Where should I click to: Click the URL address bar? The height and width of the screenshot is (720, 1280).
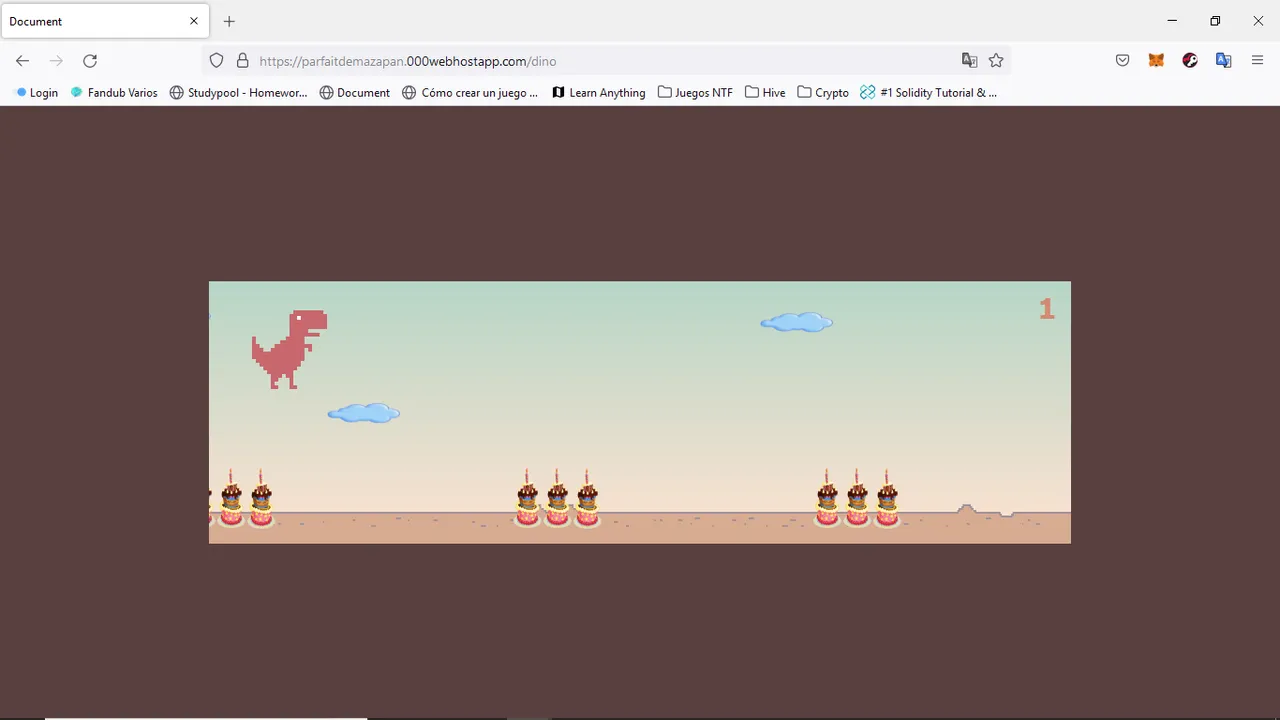tap(605, 61)
